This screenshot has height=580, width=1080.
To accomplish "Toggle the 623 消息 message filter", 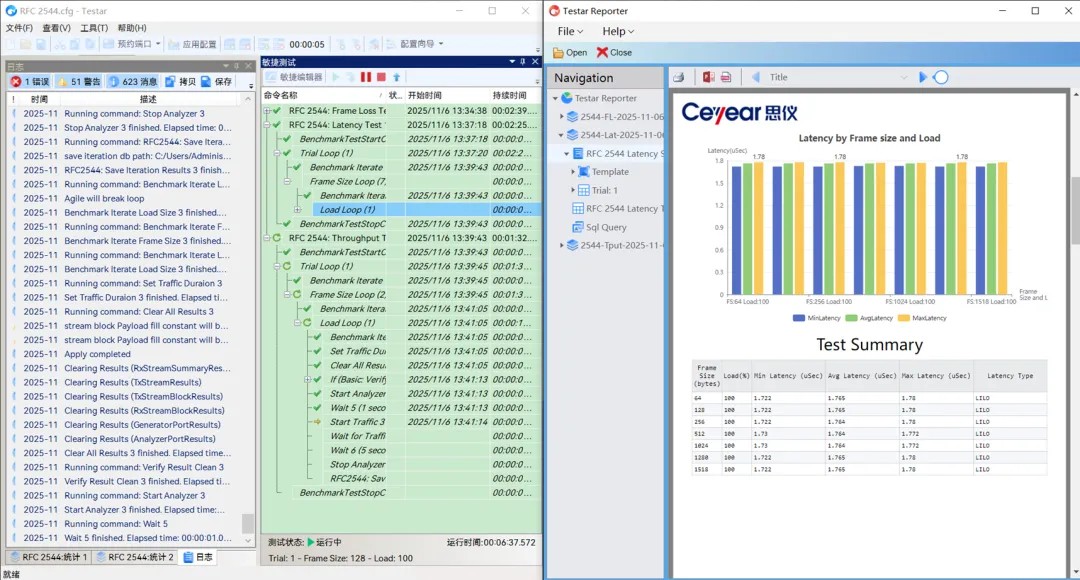I will click(x=132, y=81).
